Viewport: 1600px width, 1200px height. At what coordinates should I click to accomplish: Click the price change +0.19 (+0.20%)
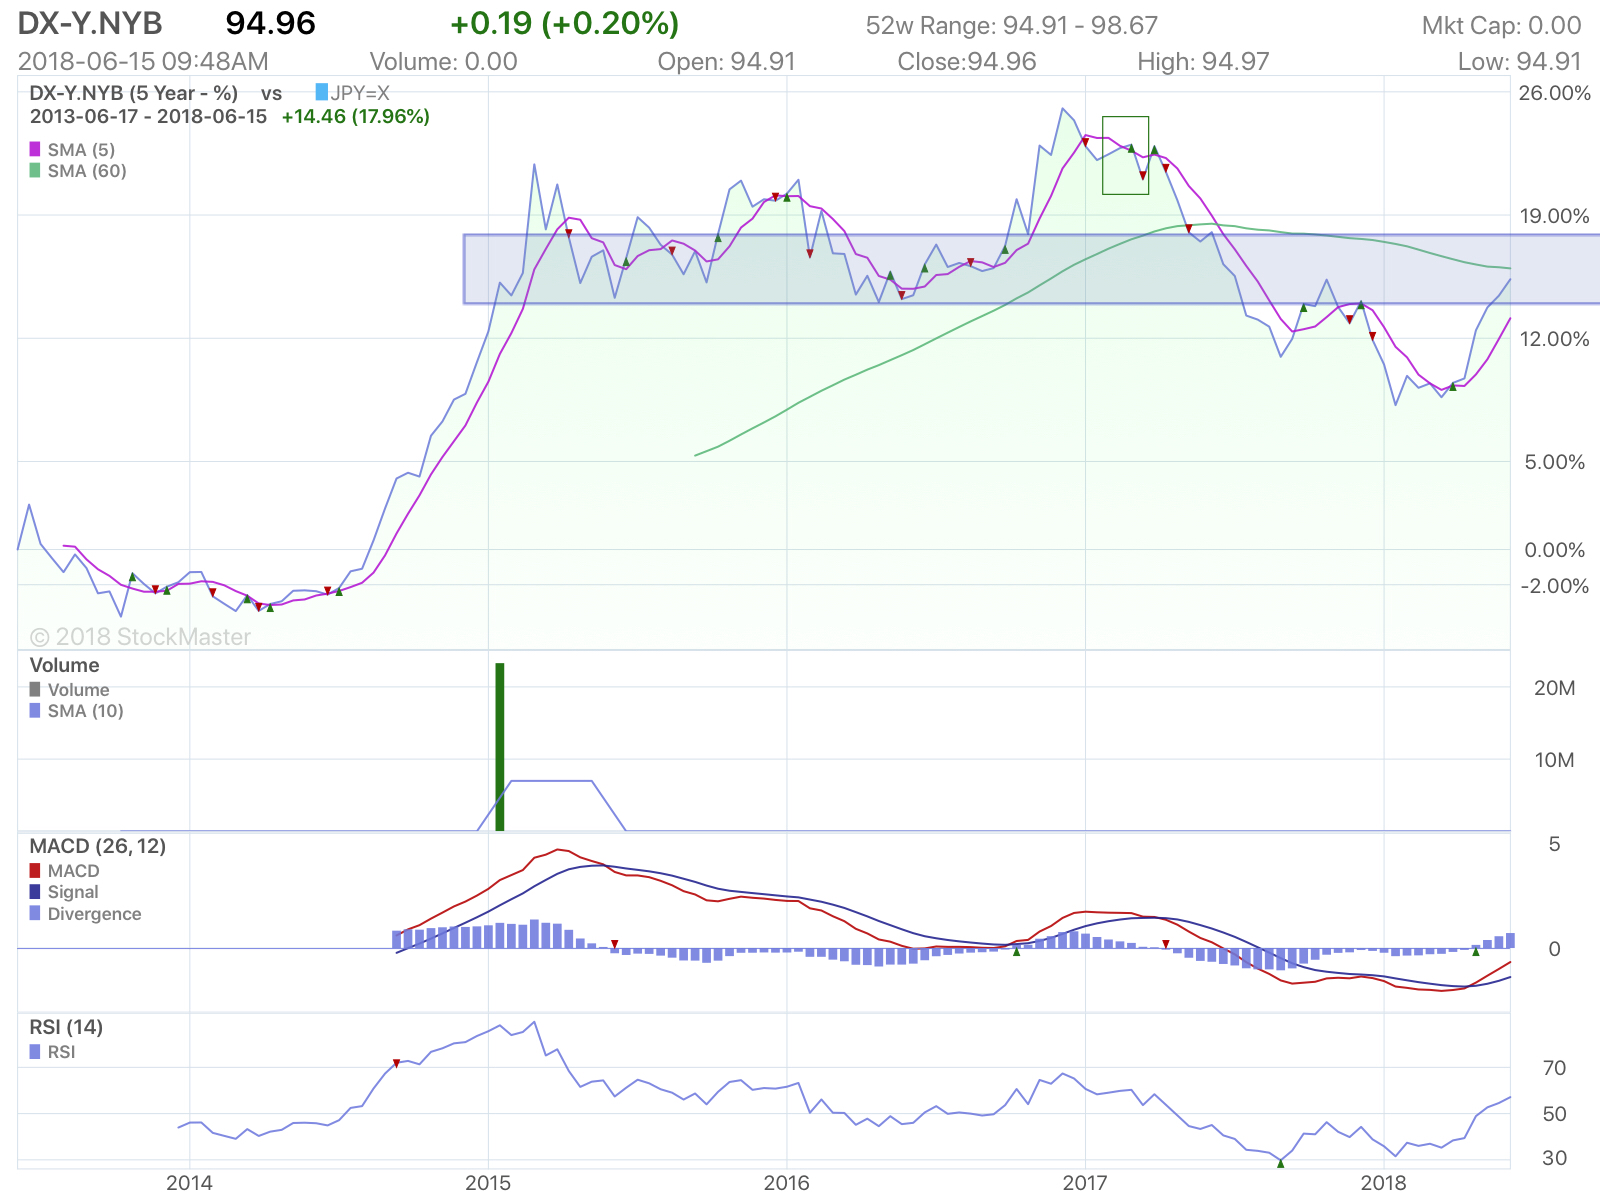click(x=564, y=23)
